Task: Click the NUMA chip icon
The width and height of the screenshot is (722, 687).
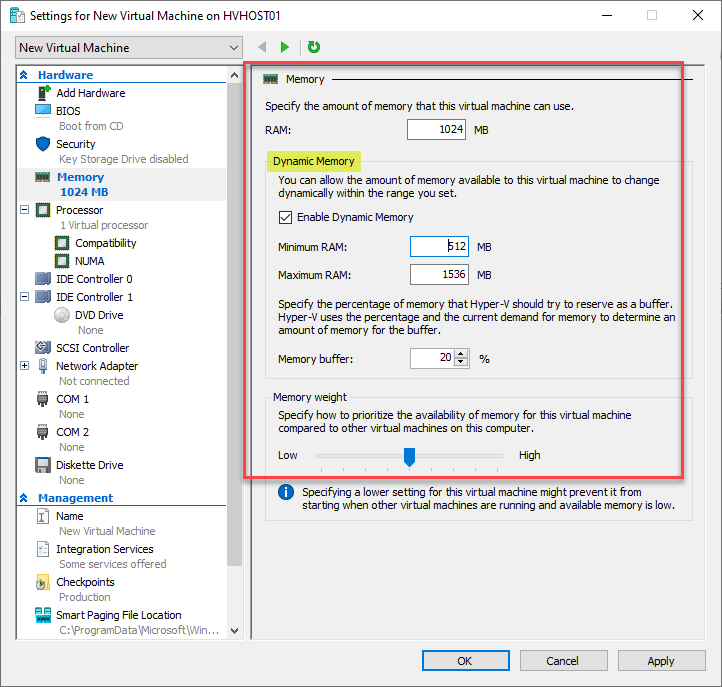Action: (62, 261)
